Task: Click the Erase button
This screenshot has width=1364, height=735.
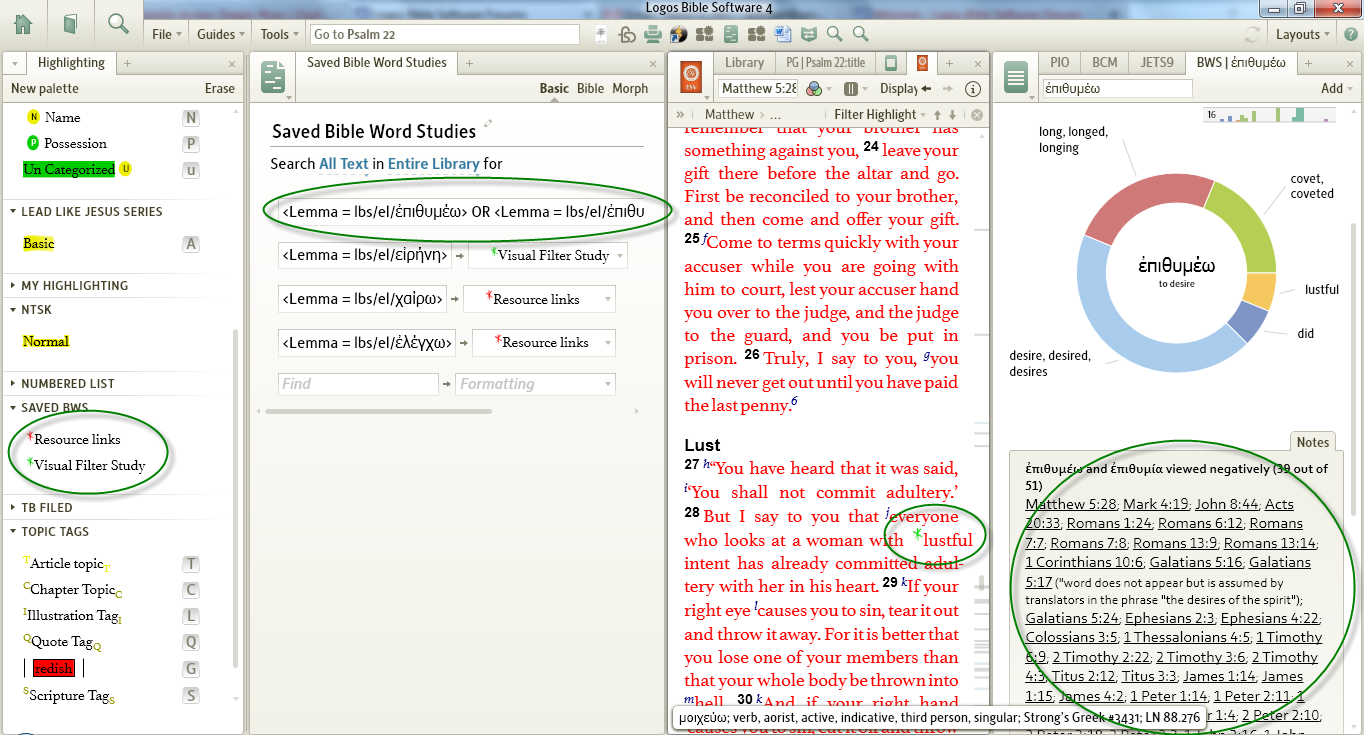Action: [220, 88]
